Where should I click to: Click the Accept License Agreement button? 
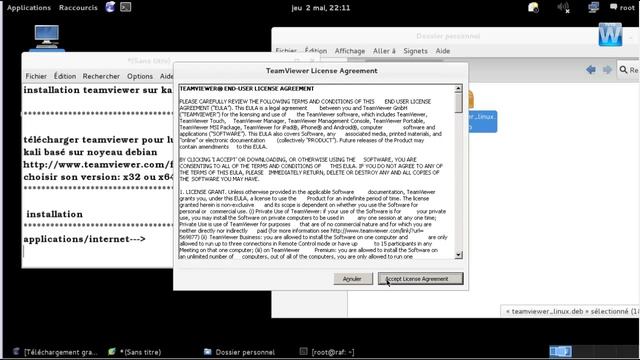420,279
